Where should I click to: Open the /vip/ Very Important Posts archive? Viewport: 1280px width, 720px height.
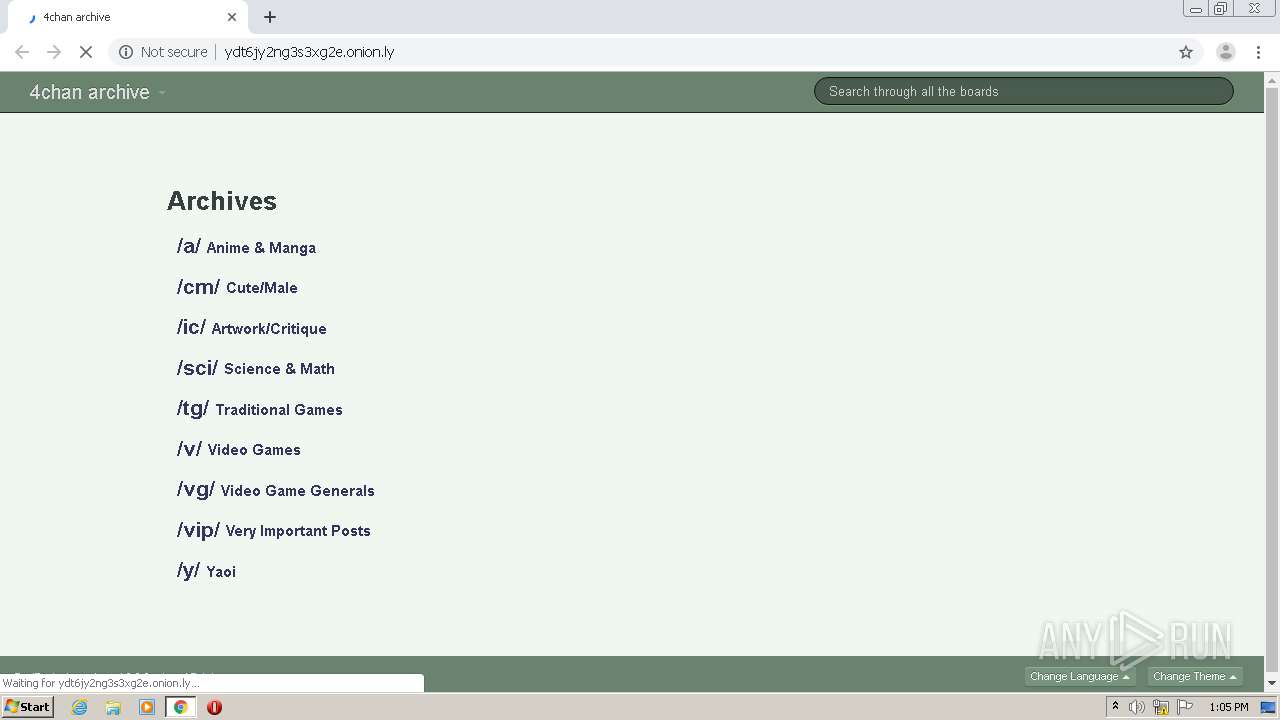(x=274, y=530)
